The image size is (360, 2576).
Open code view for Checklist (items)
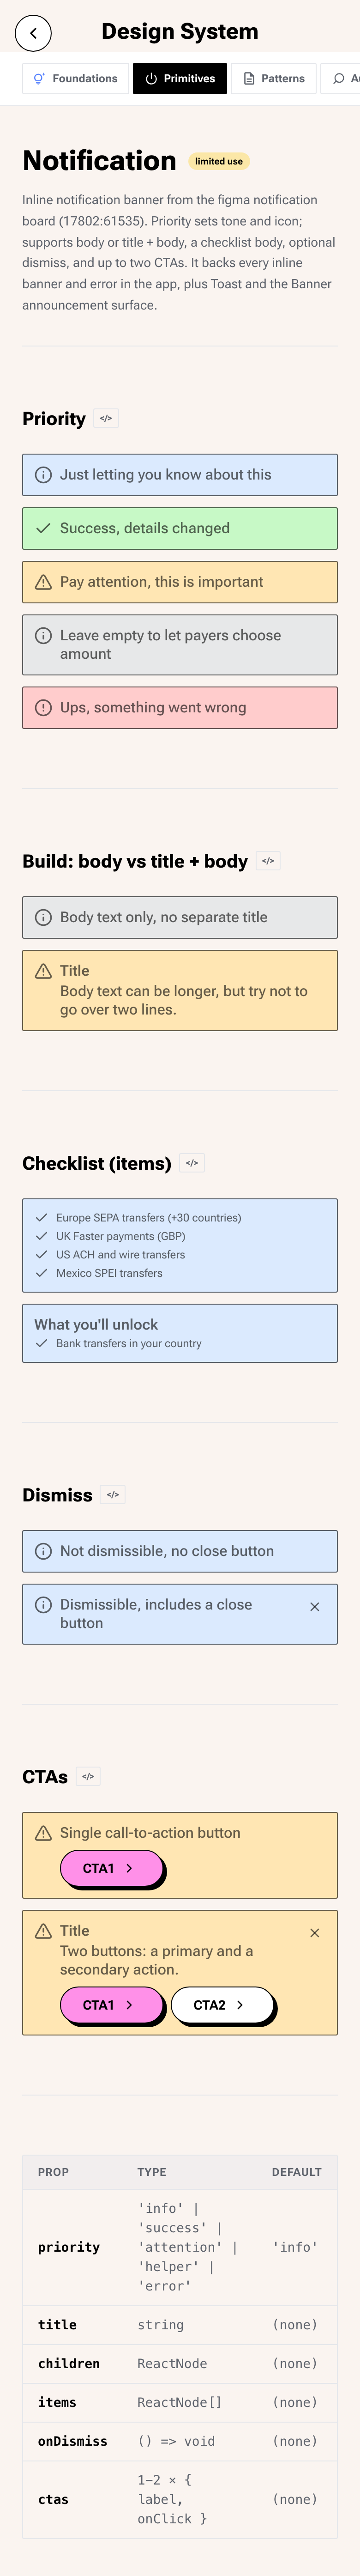click(192, 1163)
